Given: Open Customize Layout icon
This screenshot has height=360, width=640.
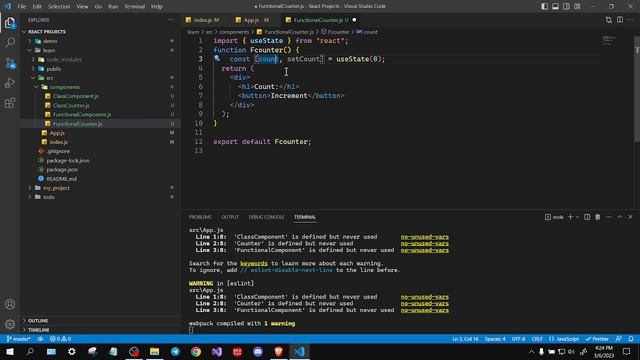Looking at the screenshot, I should tap(577, 6).
